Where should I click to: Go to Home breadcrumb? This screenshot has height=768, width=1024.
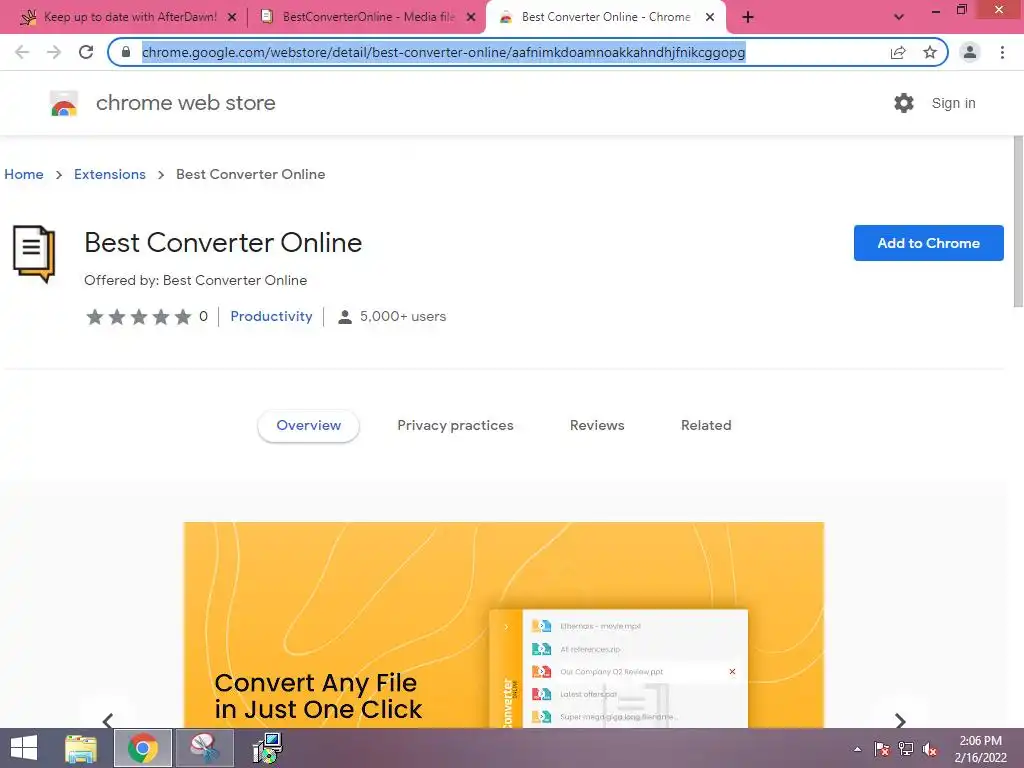[x=24, y=174]
